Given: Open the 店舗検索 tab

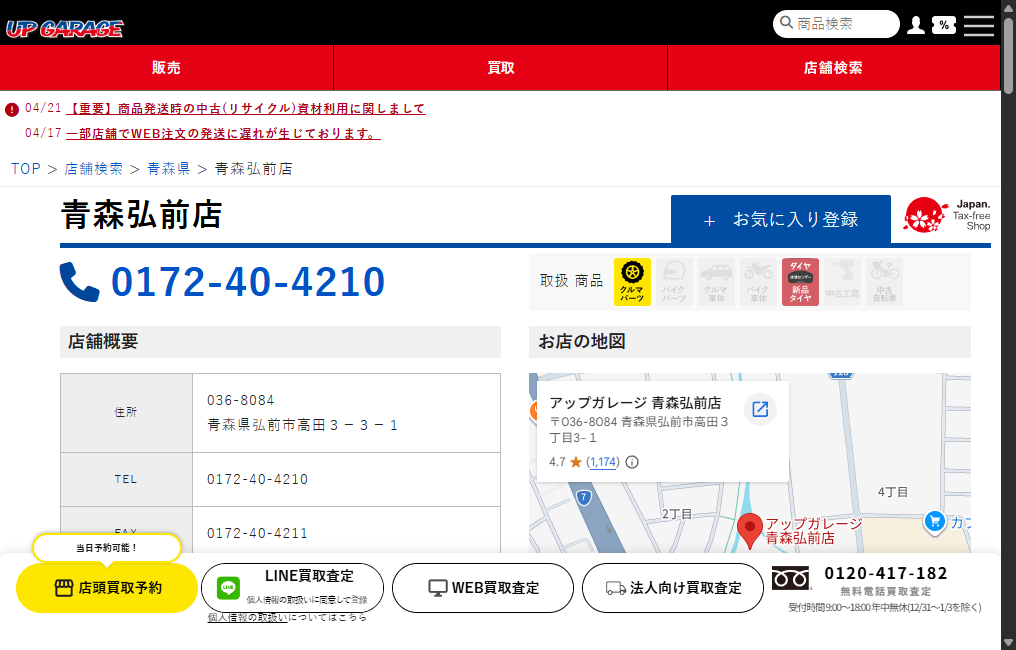Looking at the screenshot, I should [x=834, y=67].
